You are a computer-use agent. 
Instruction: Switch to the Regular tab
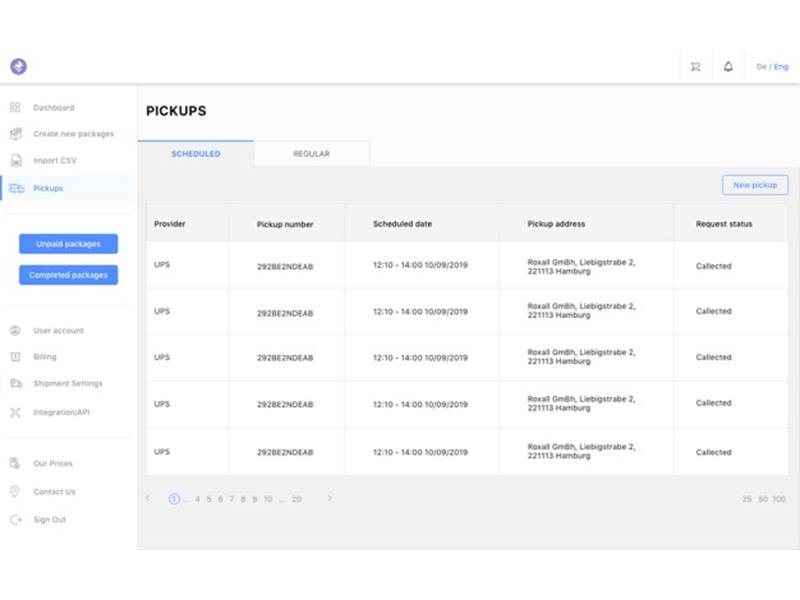[x=311, y=154]
